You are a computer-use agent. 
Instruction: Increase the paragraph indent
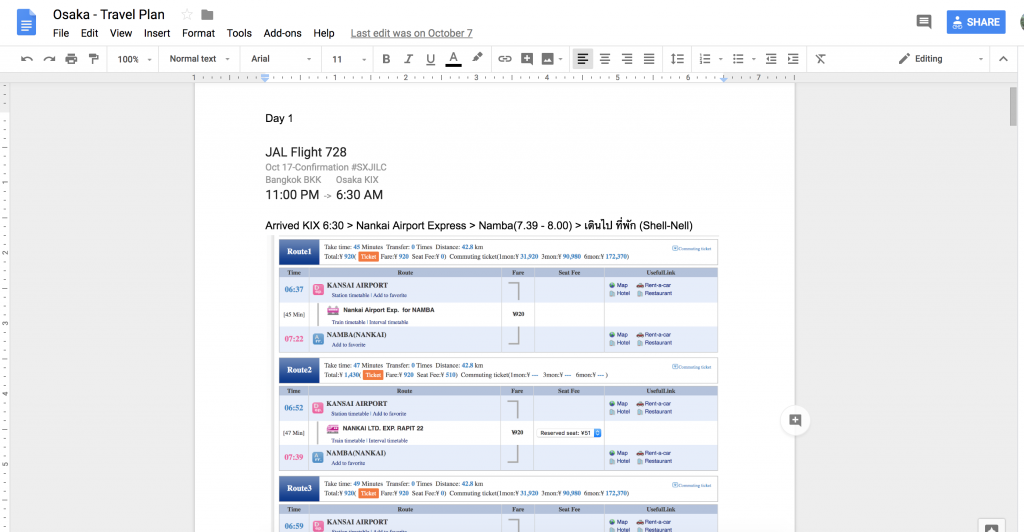pos(793,59)
